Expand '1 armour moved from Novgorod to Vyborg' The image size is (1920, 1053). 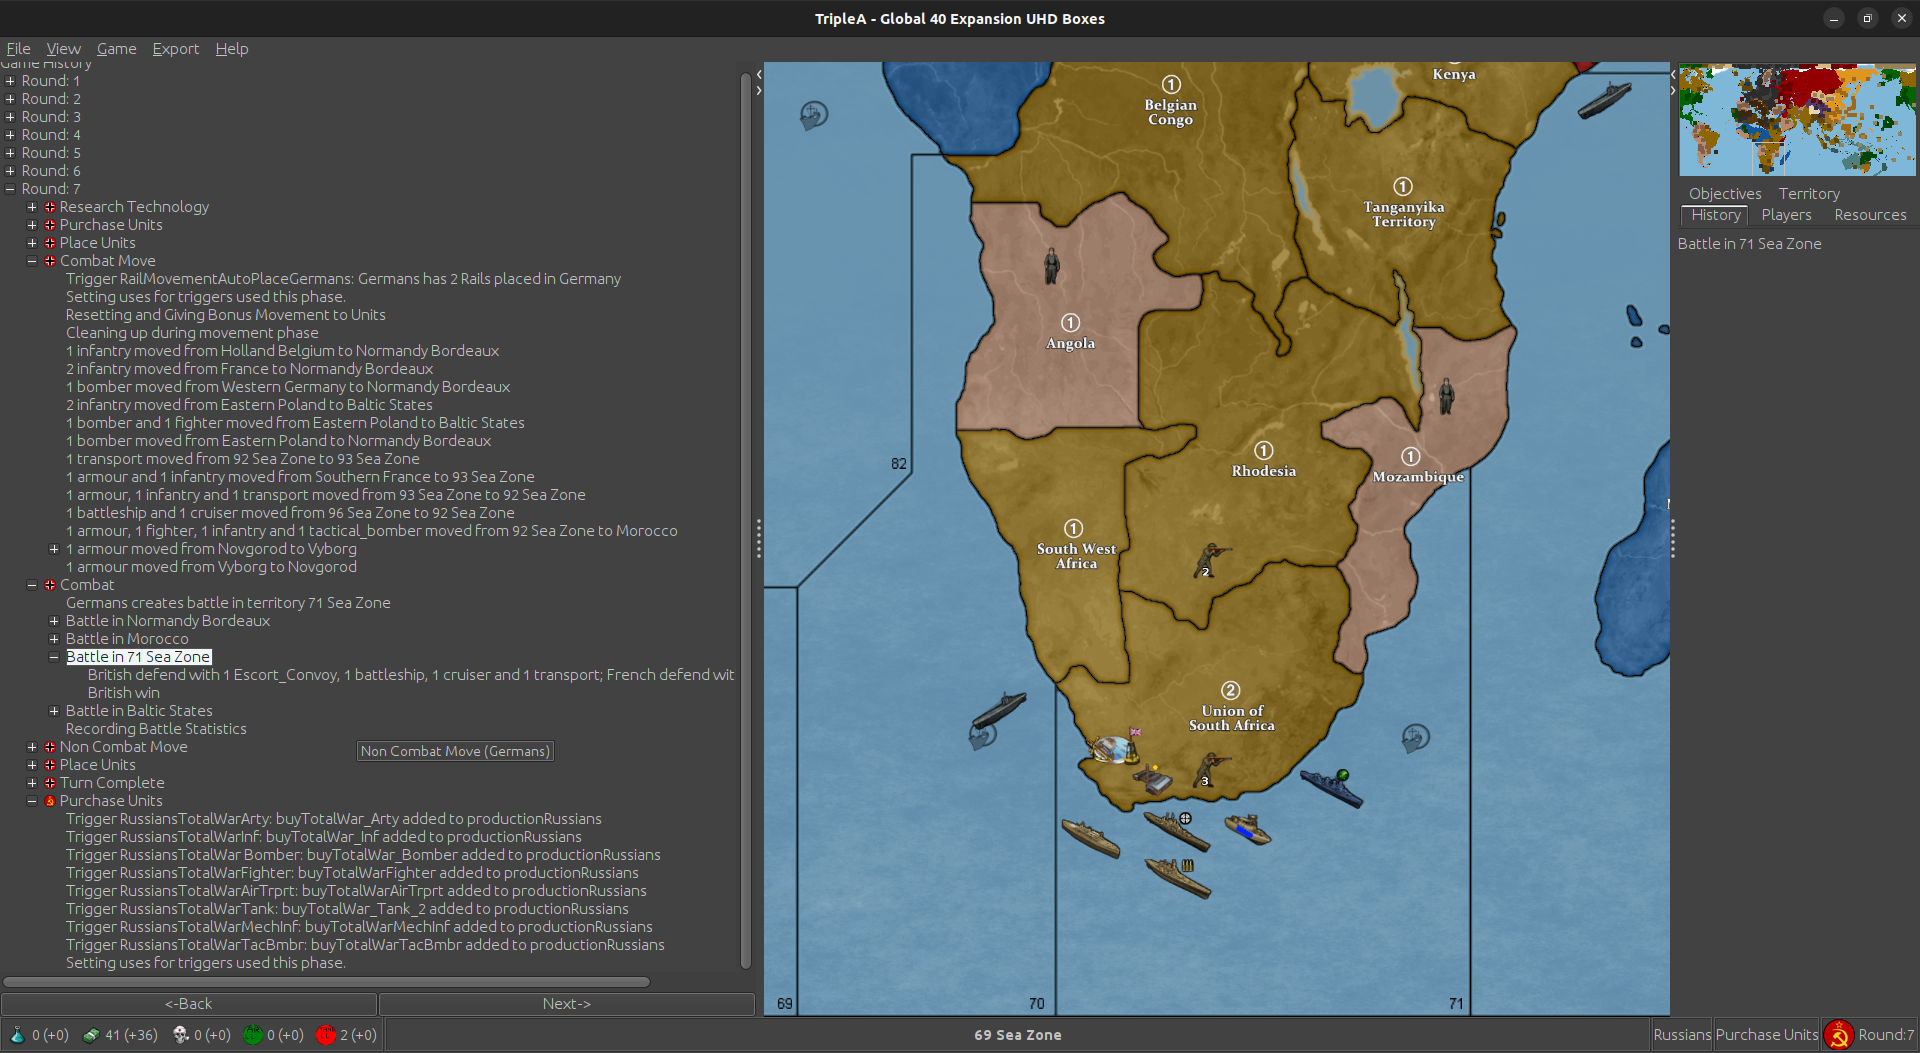(54, 549)
